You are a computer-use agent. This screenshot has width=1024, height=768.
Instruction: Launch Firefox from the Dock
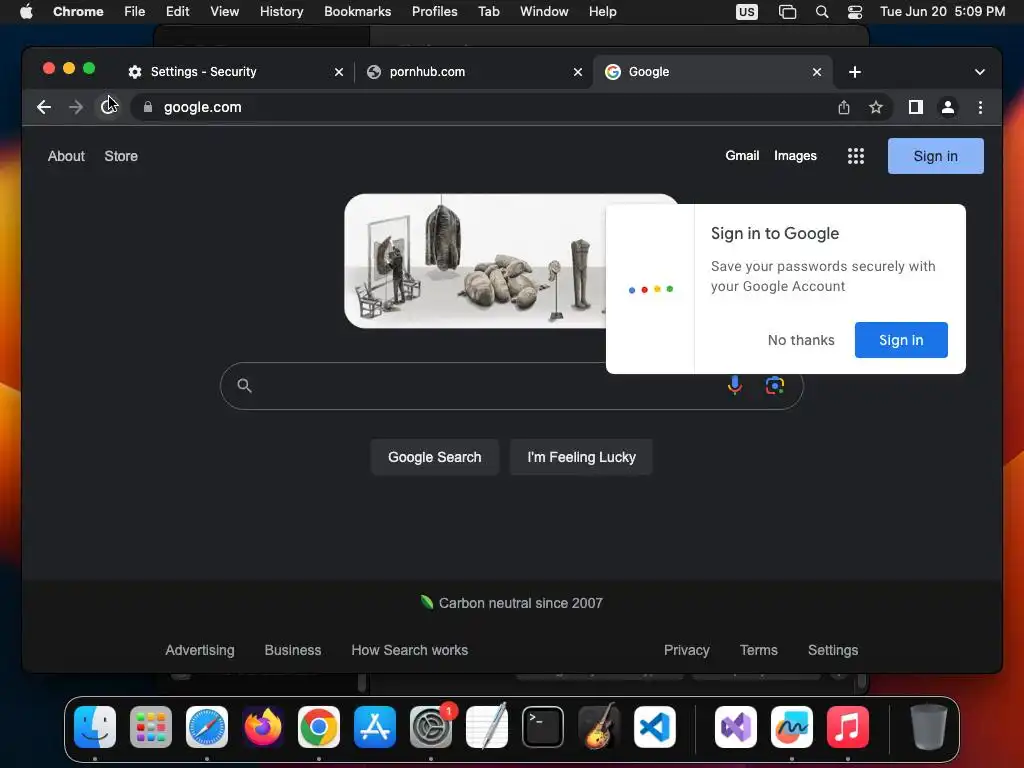[x=263, y=727]
